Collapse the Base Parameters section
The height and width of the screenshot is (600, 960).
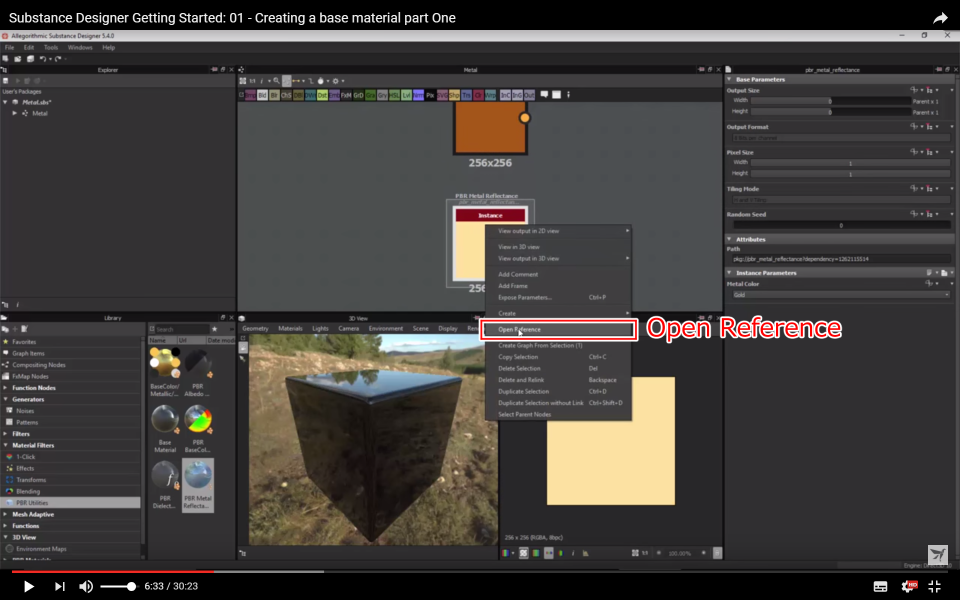point(729,80)
